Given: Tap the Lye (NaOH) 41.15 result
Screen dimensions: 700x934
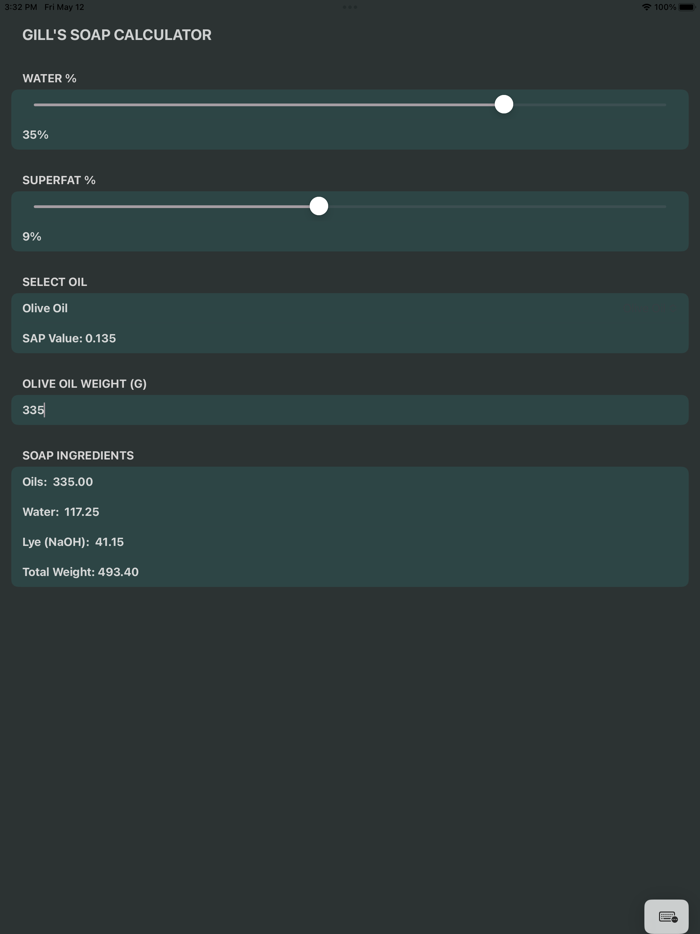Looking at the screenshot, I should click(x=73, y=542).
